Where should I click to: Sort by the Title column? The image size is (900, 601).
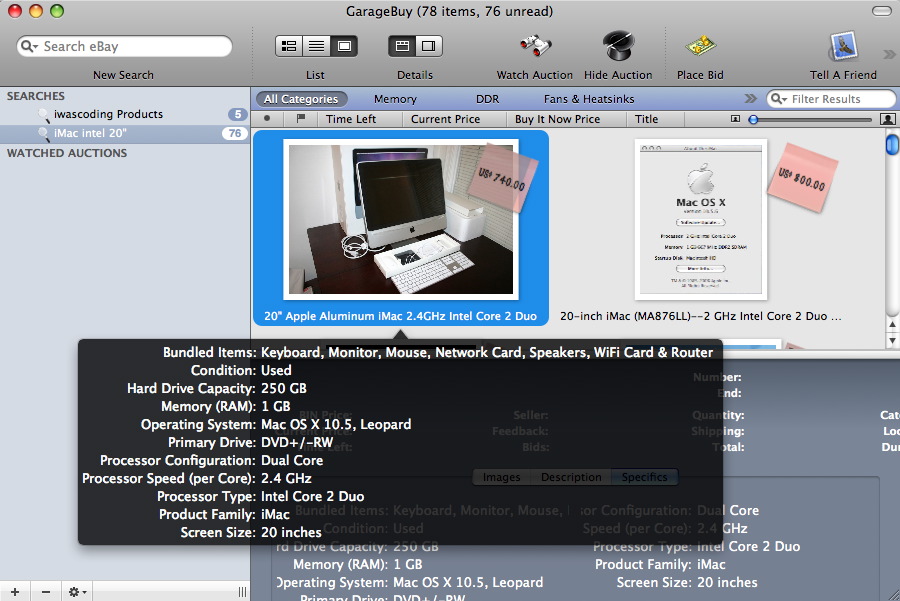pyautogui.click(x=655, y=119)
